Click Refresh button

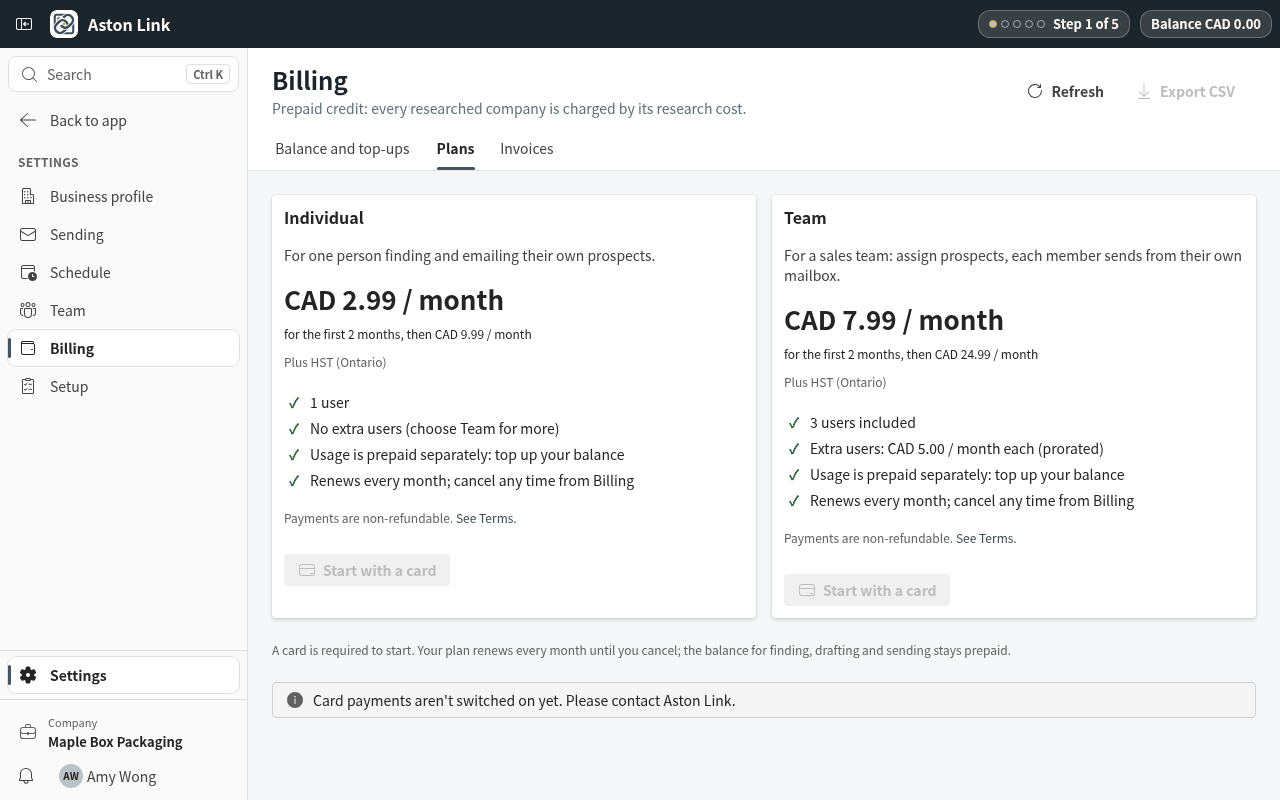1065,91
